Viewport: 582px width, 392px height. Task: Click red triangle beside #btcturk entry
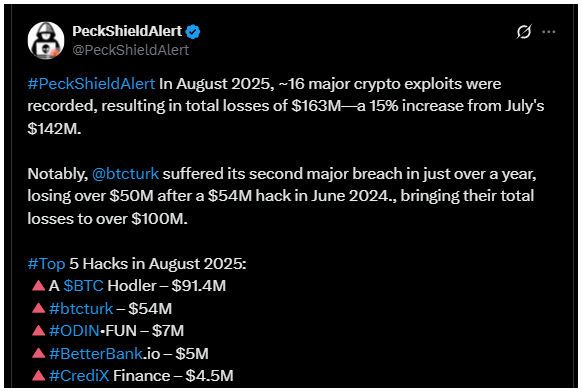[x=38, y=308]
